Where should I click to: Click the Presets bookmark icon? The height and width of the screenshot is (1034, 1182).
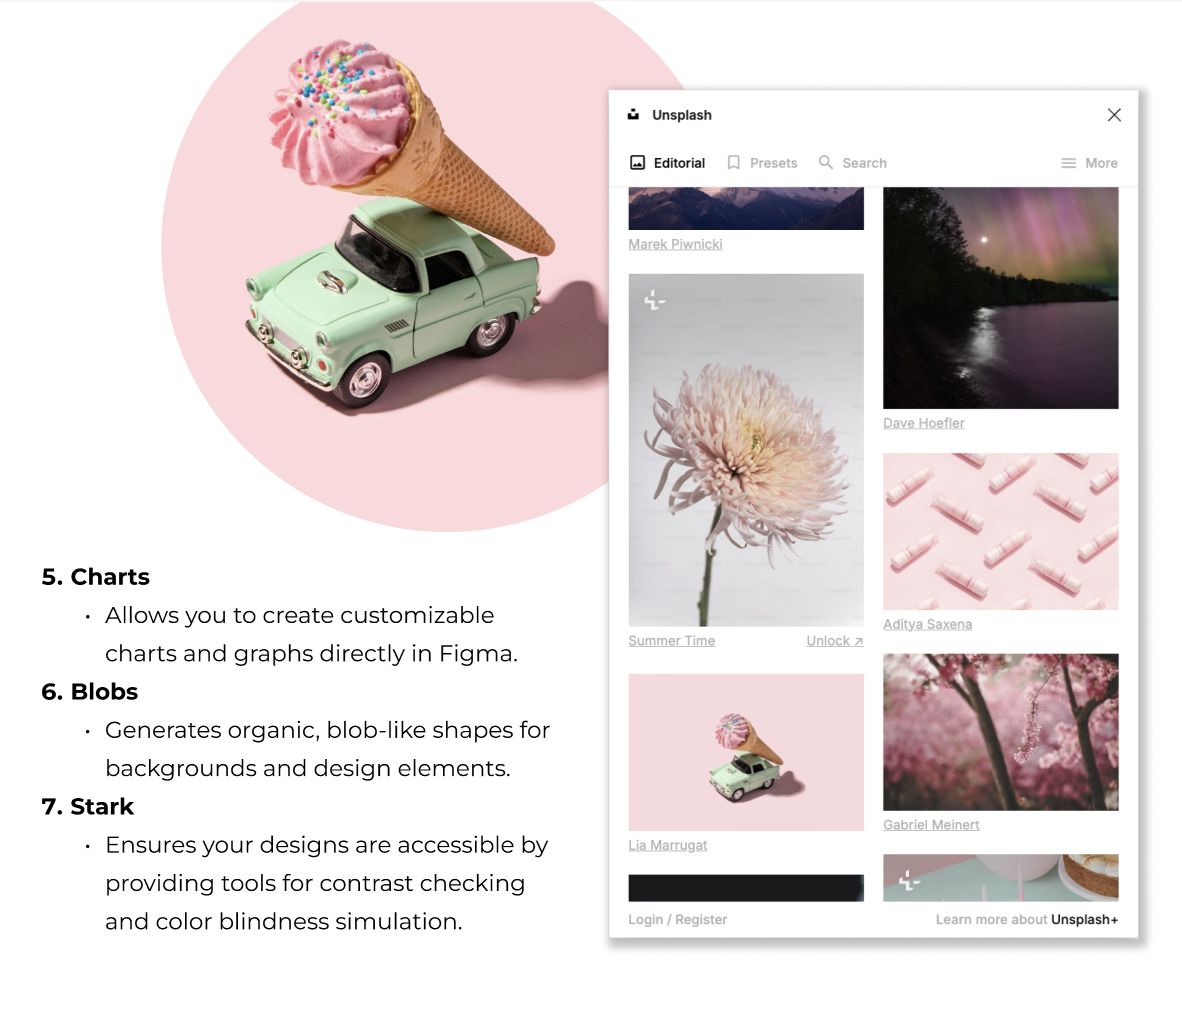[x=733, y=163]
